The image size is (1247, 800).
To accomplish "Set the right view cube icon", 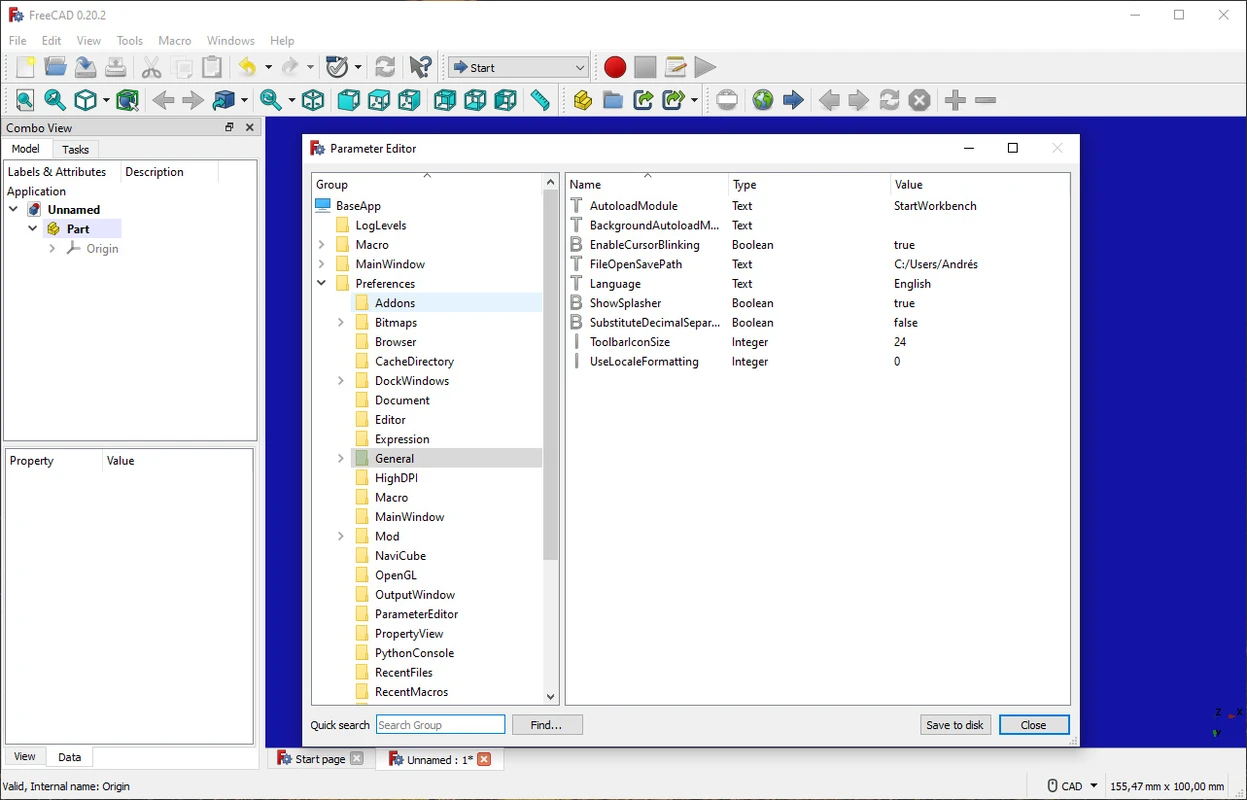I will (409, 100).
